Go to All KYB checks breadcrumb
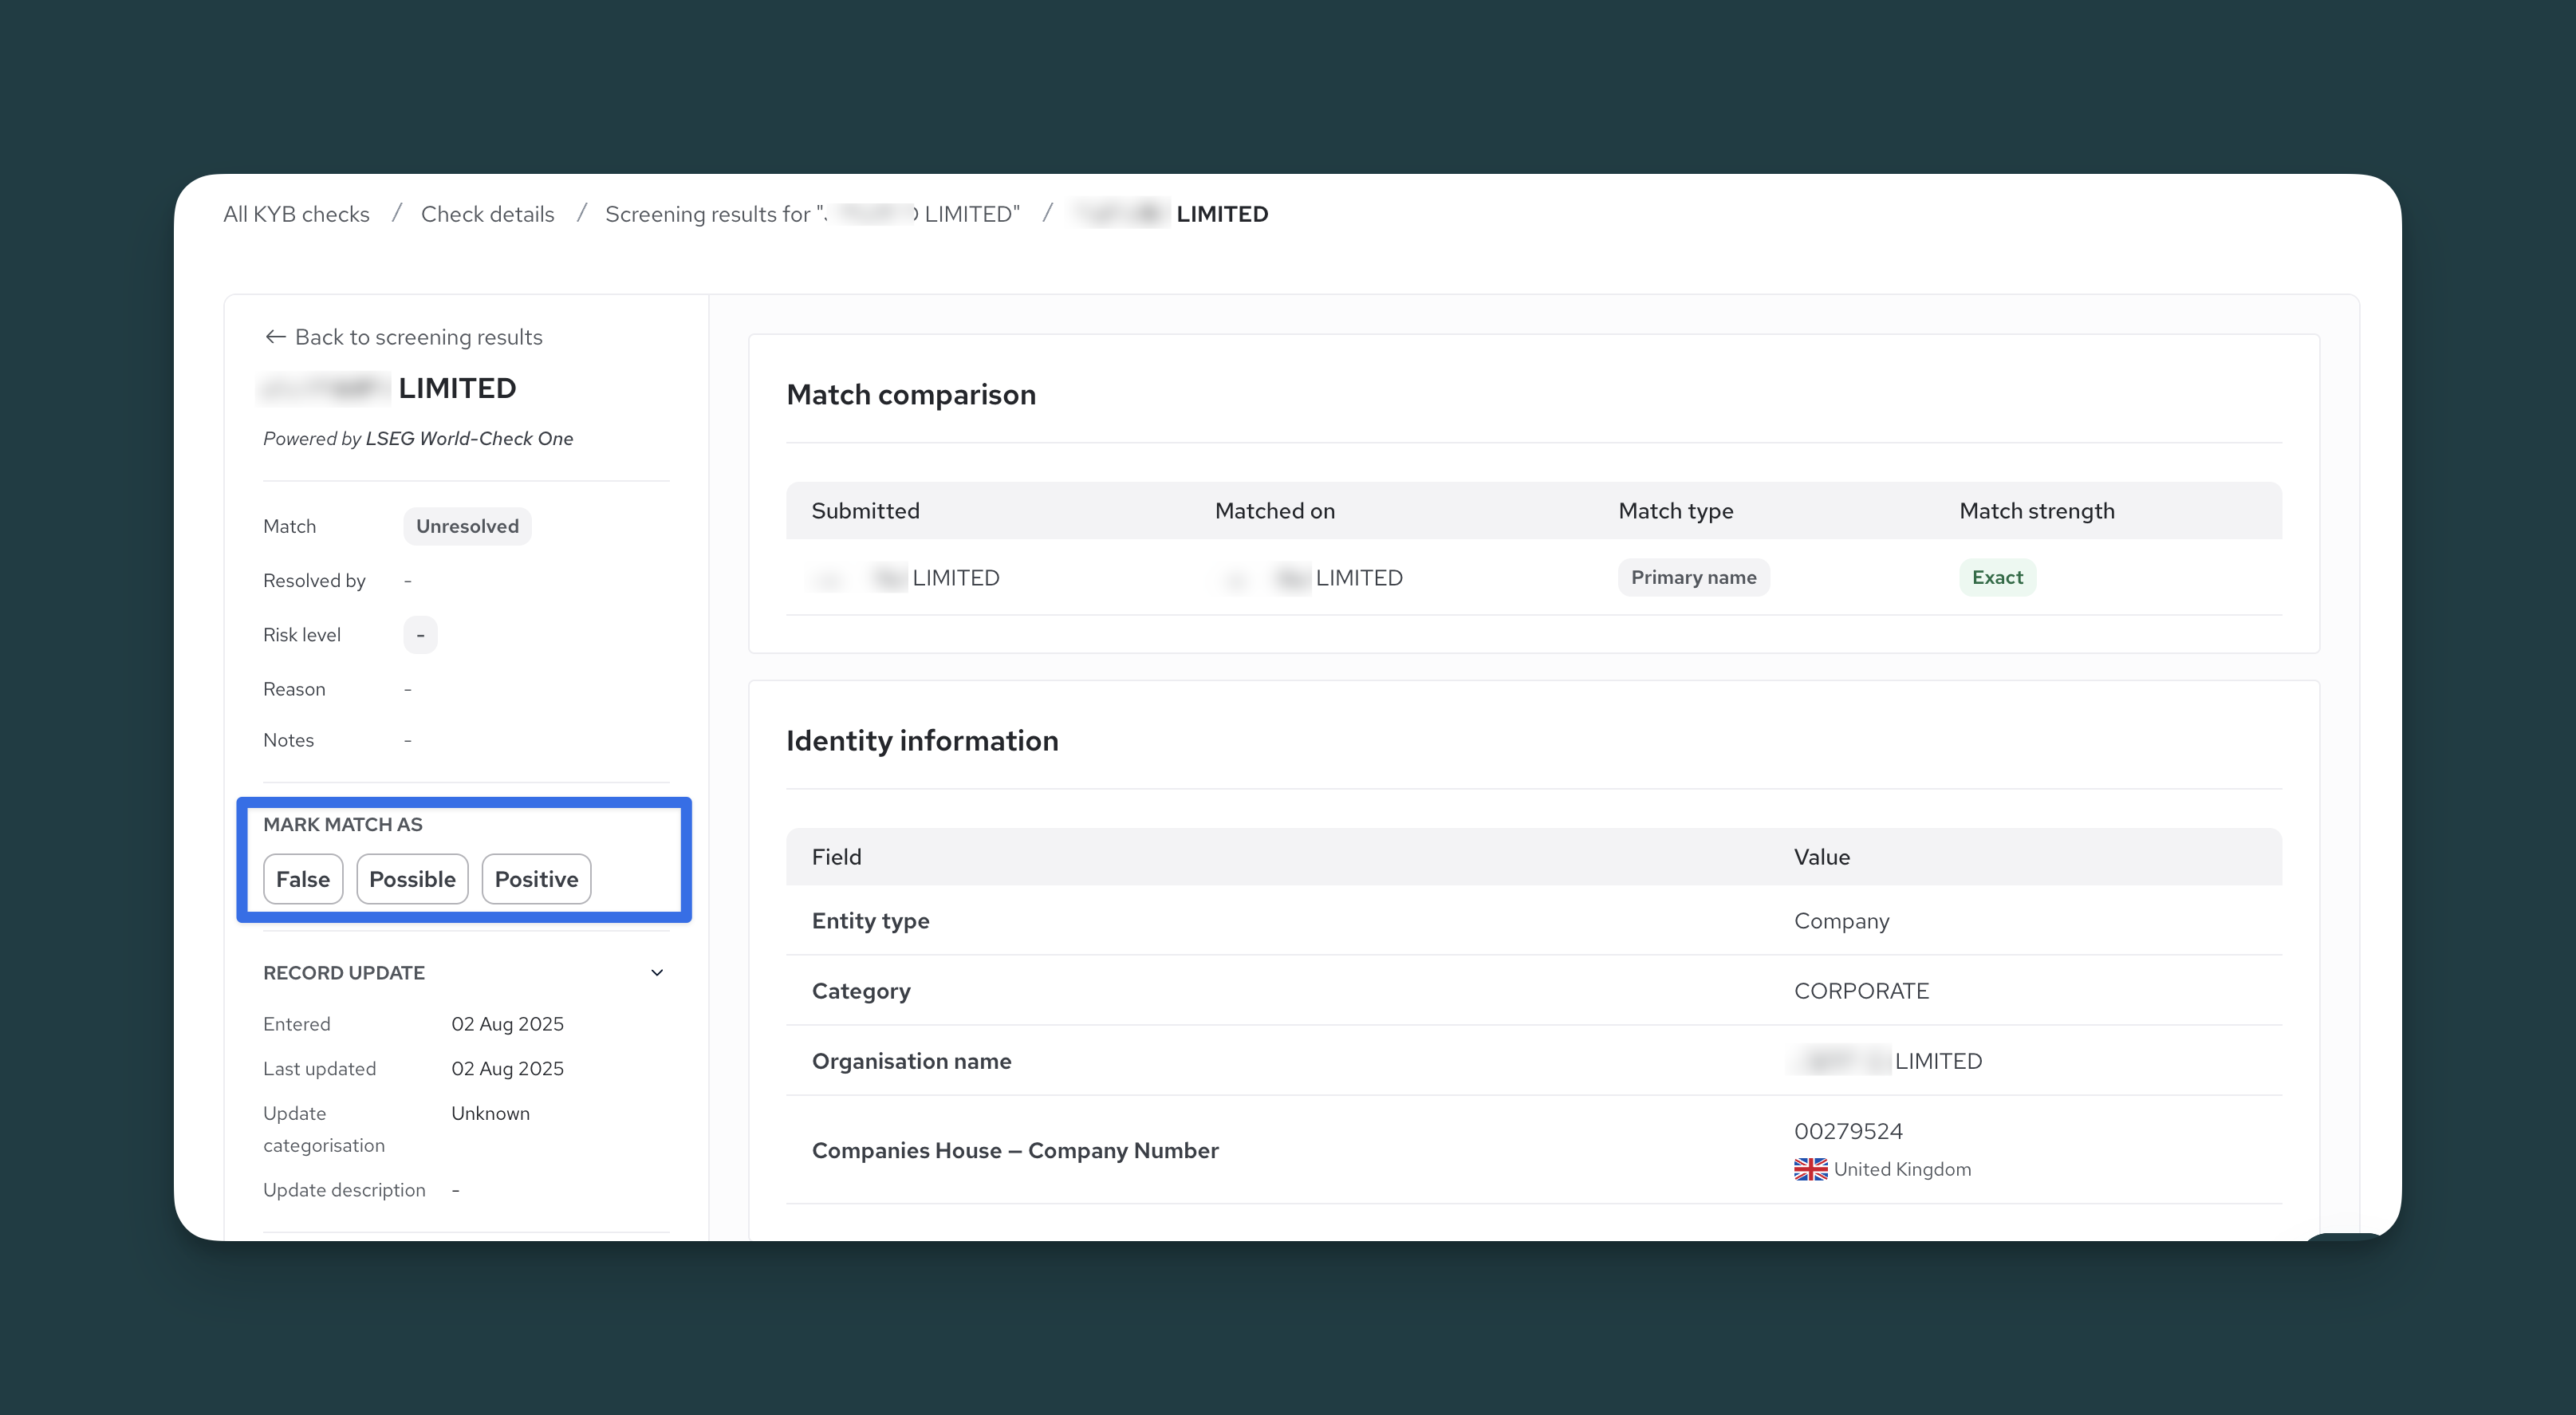The height and width of the screenshot is (1415, 2576). 296,214
